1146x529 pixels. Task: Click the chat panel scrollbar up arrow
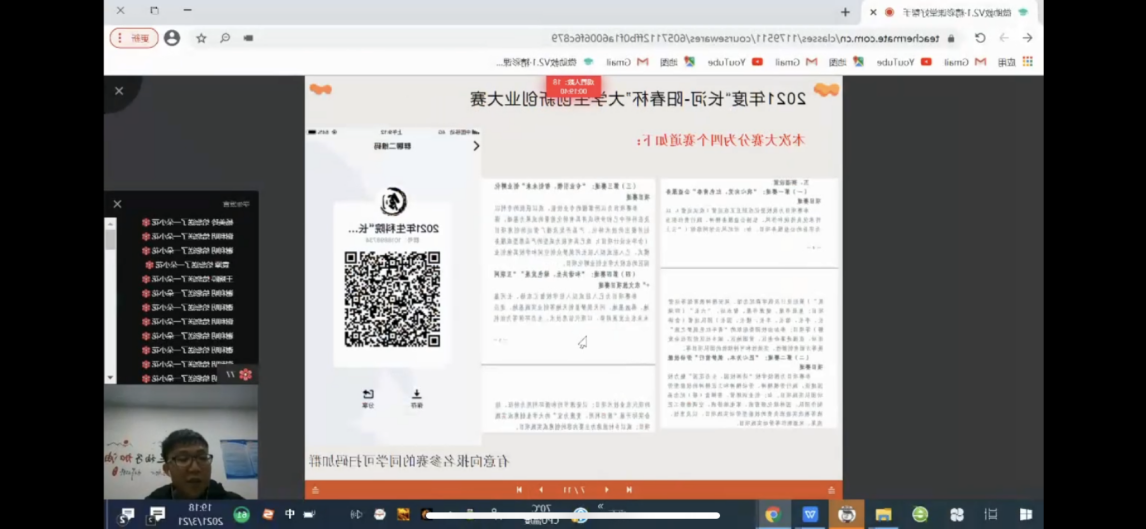110,222
